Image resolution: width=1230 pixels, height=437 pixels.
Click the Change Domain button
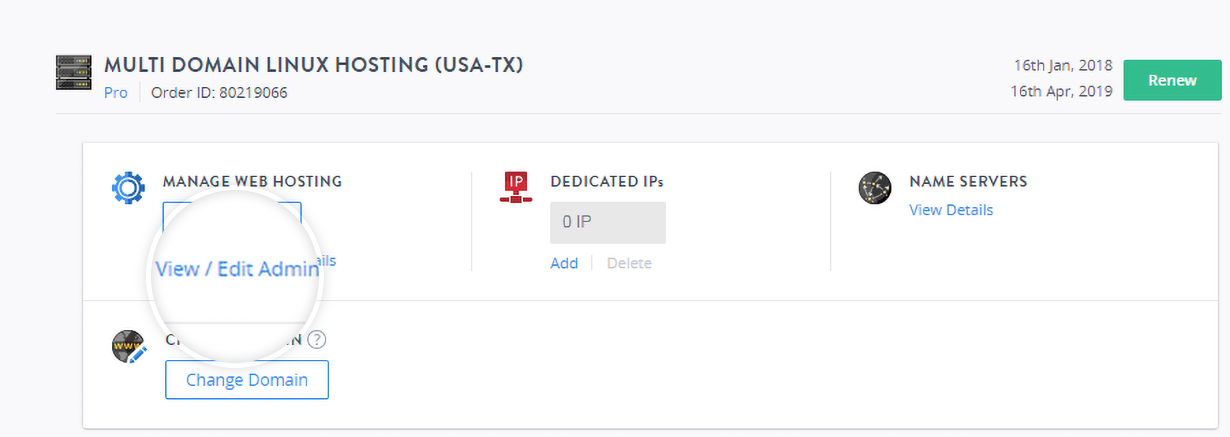pyautogui.click(x=246, y=380)
